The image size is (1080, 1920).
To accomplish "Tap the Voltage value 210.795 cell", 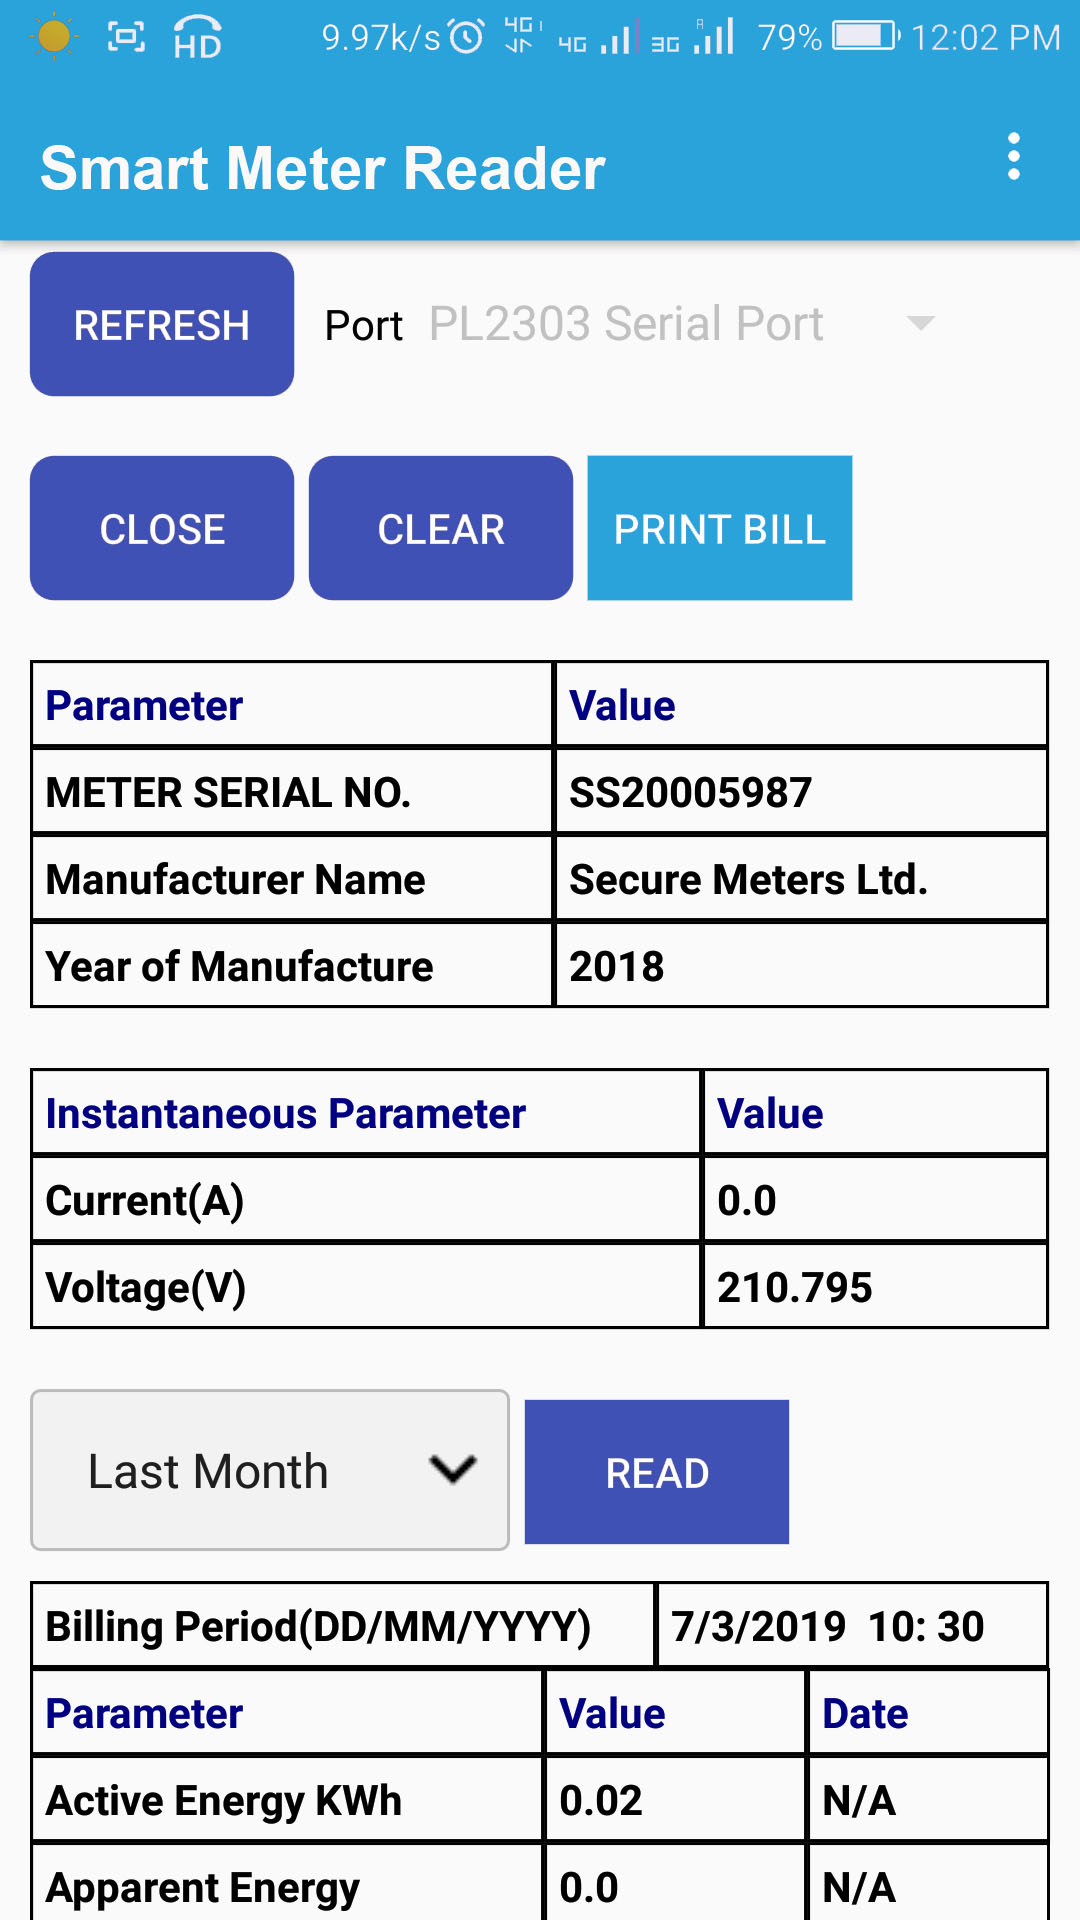I will (794, 1287).
